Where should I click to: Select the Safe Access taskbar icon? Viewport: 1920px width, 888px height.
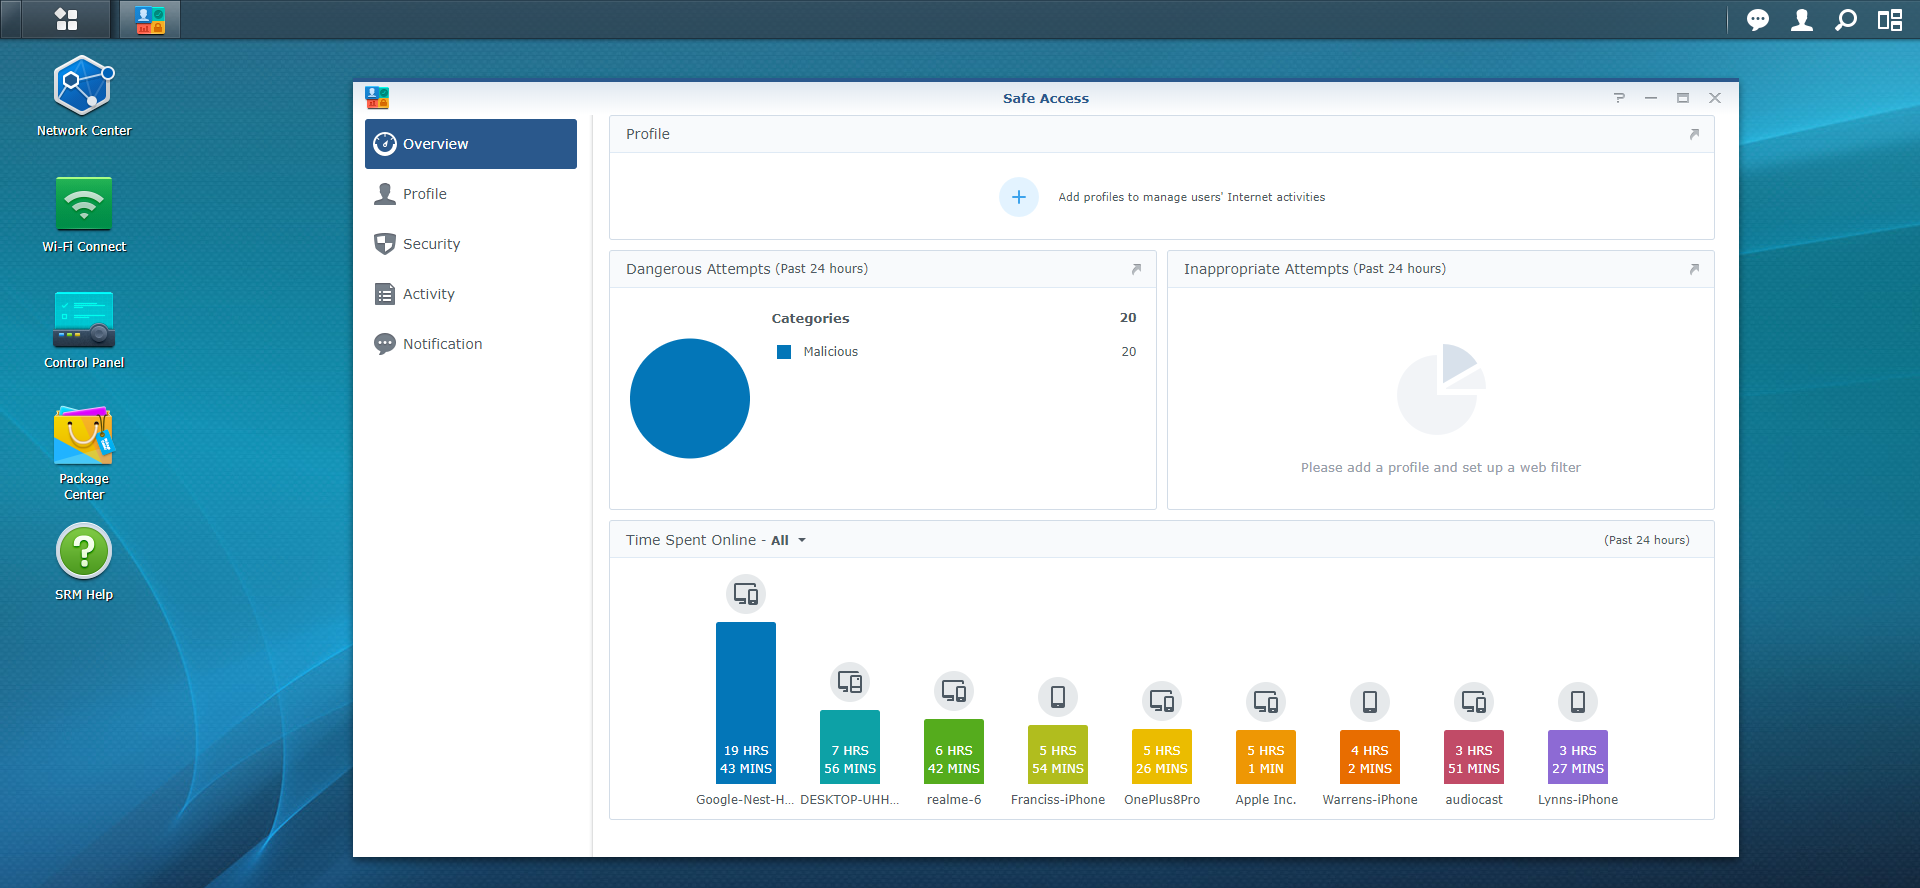point(150,19)
